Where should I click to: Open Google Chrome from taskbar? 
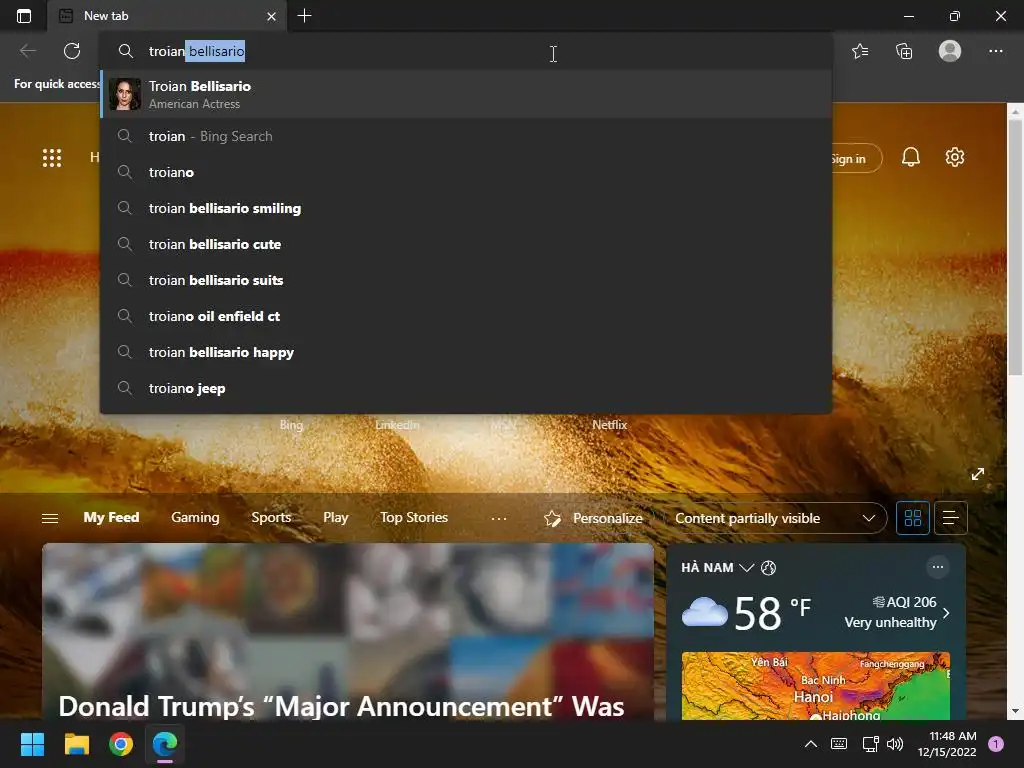(x=121, y=744)
